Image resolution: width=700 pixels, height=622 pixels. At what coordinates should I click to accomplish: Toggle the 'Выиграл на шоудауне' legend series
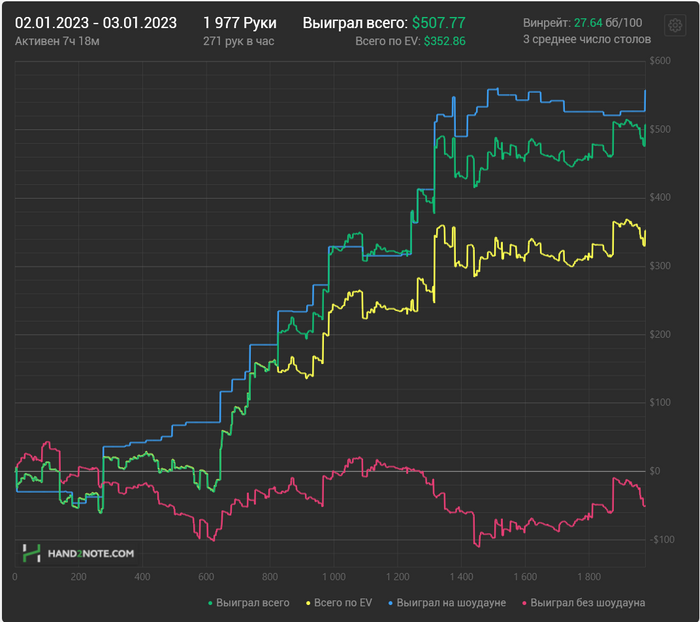coord(447,603)
